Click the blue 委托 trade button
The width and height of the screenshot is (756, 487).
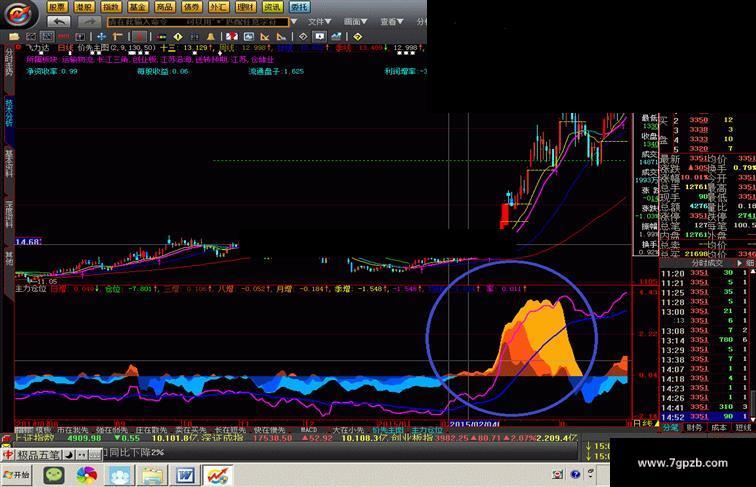[x=299, y=7]
